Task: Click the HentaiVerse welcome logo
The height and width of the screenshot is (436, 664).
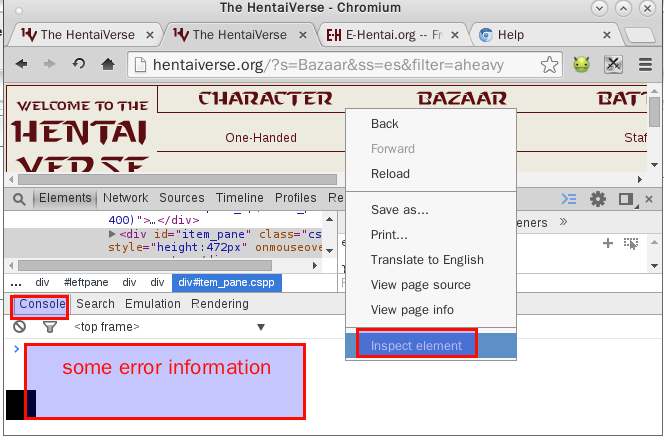Action: pyautogui.click(x=82, y=133)
